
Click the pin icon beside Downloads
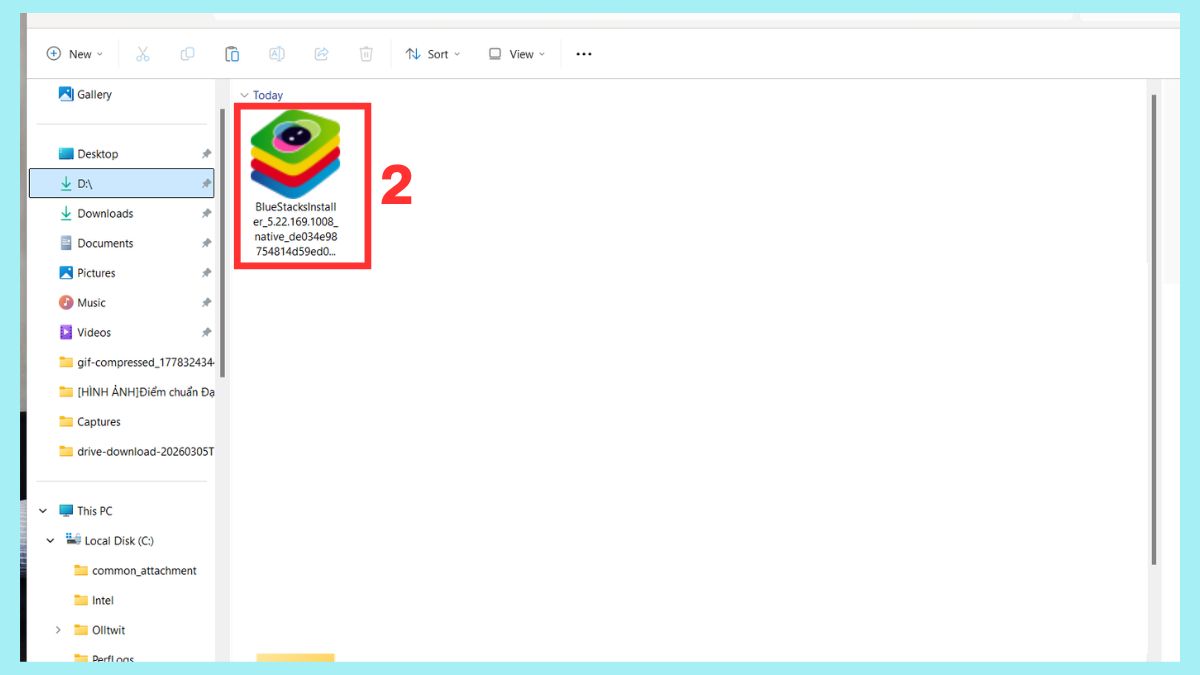coord(206,213)
